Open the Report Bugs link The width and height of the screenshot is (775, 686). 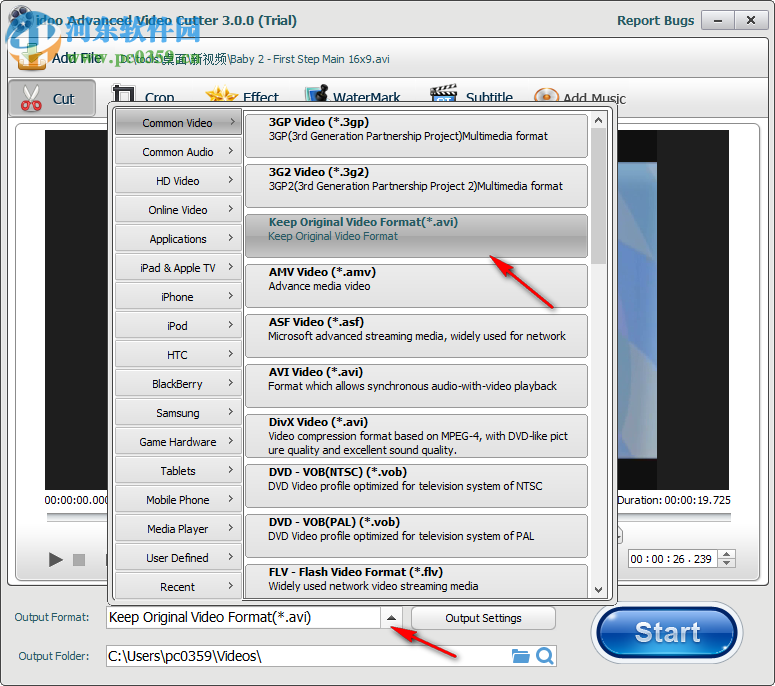pyautogui.click(x=655, y=21)
